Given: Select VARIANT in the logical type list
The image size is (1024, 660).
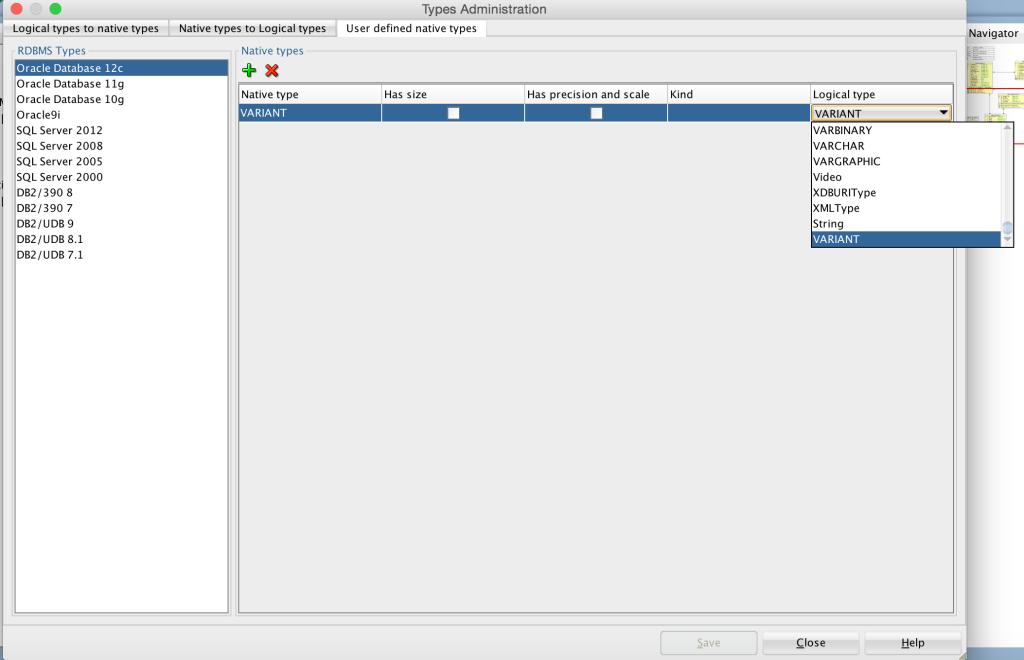Looking at the screenshot, I should click(x=906, y=239).
